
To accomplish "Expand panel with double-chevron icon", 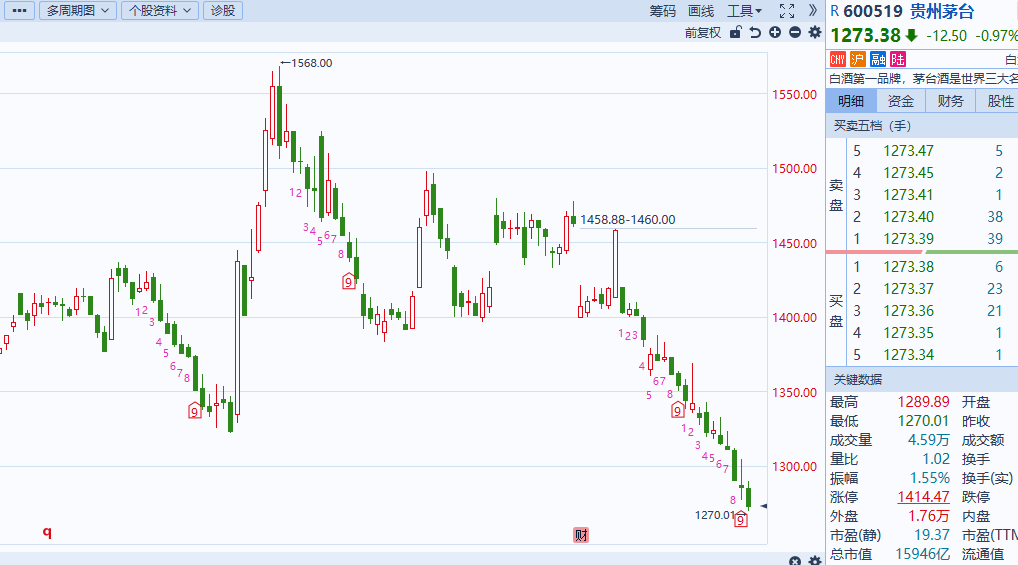I will pyautogui.click(x=812, y=10).
